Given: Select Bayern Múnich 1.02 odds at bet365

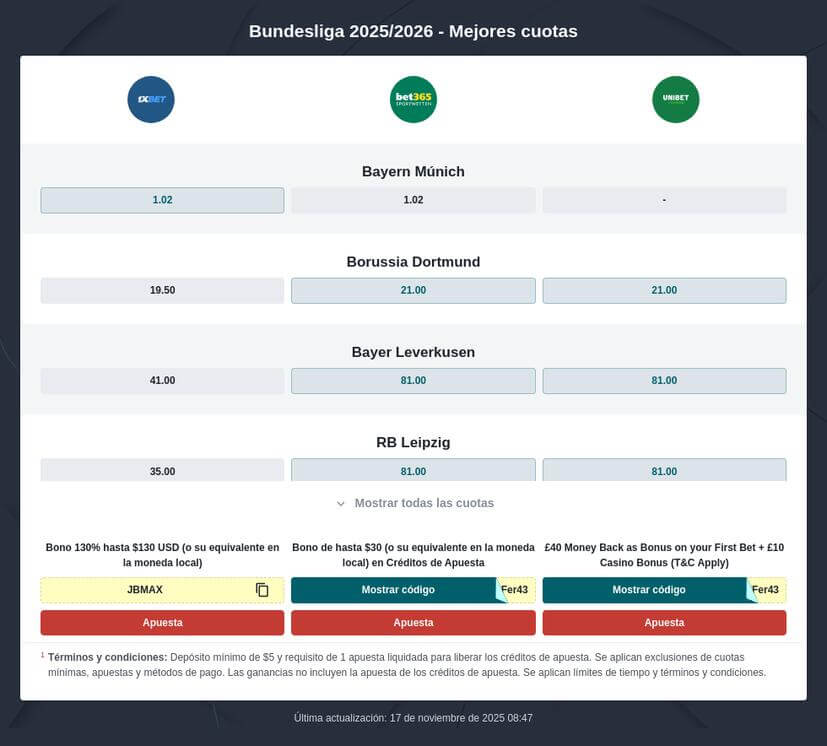Looking at the screenshot, I should click(413, 200).
